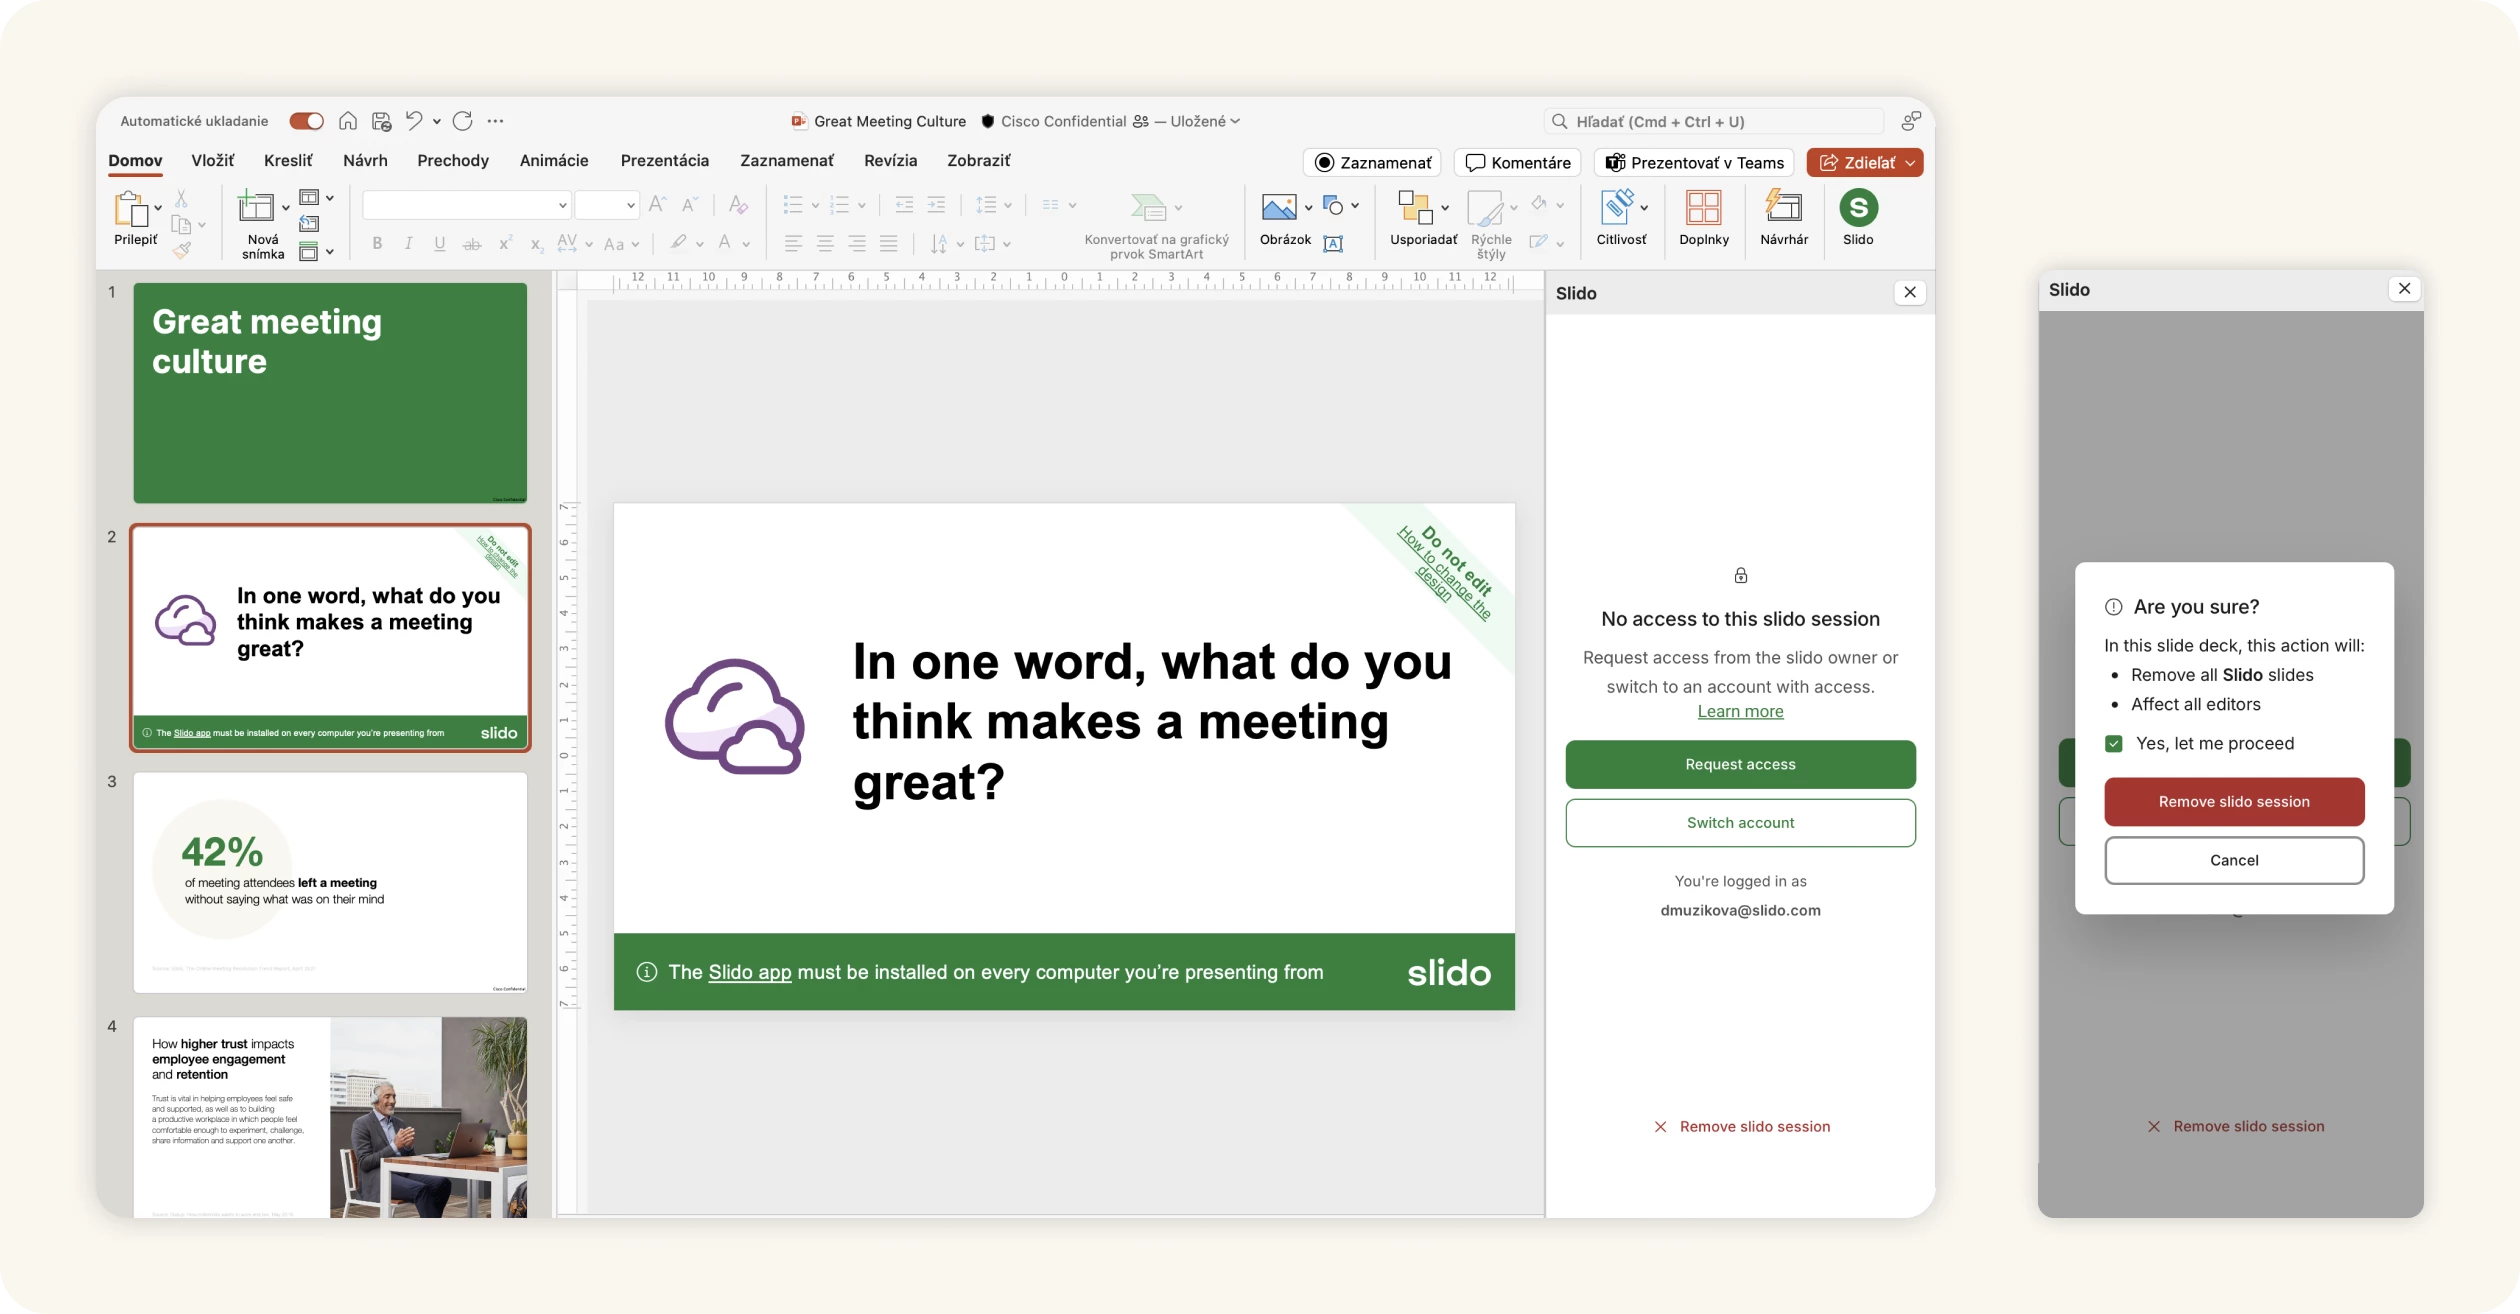Image resolution: width=2520 pixels, height=1314 pixels.
Task: Click the Slido app link on the slide
Action: [x=750, y=973]
